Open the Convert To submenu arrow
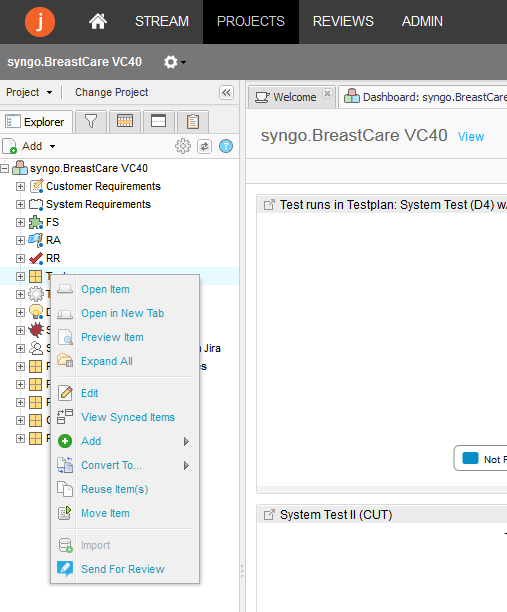This screenshot has height=612, width=507. (x=187, y=466)
